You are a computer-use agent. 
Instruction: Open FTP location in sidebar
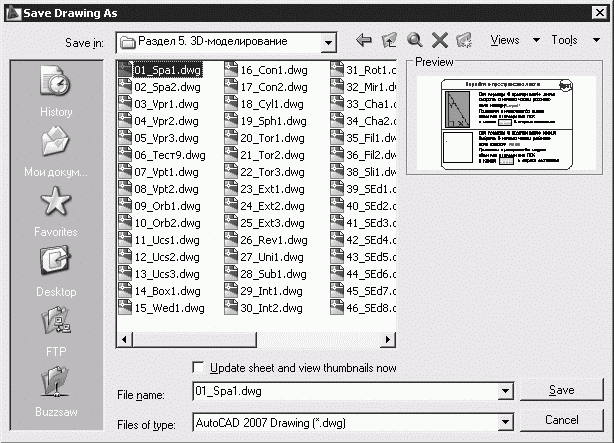coord(56,331)
